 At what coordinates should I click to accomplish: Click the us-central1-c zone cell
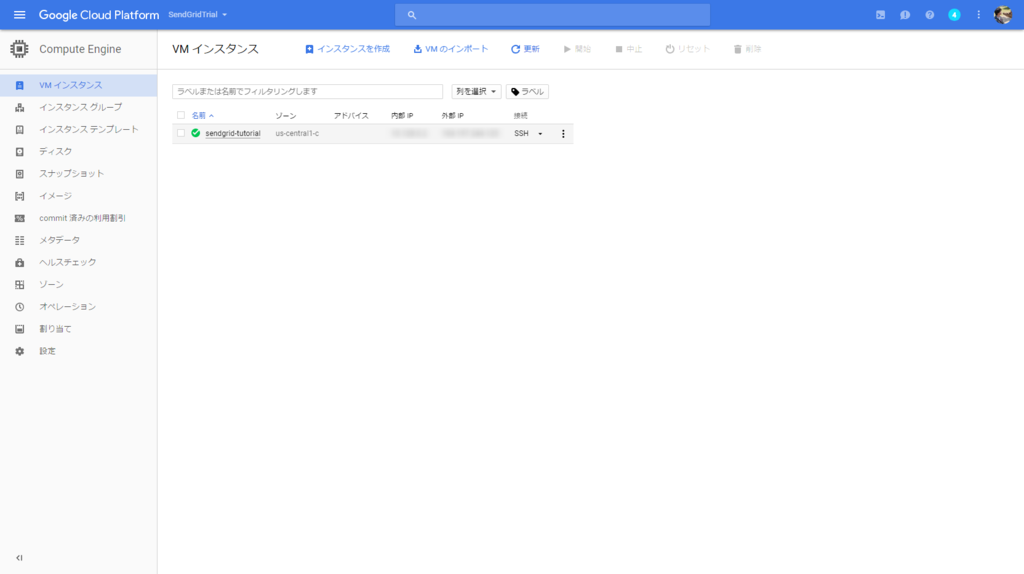point(297,133)
